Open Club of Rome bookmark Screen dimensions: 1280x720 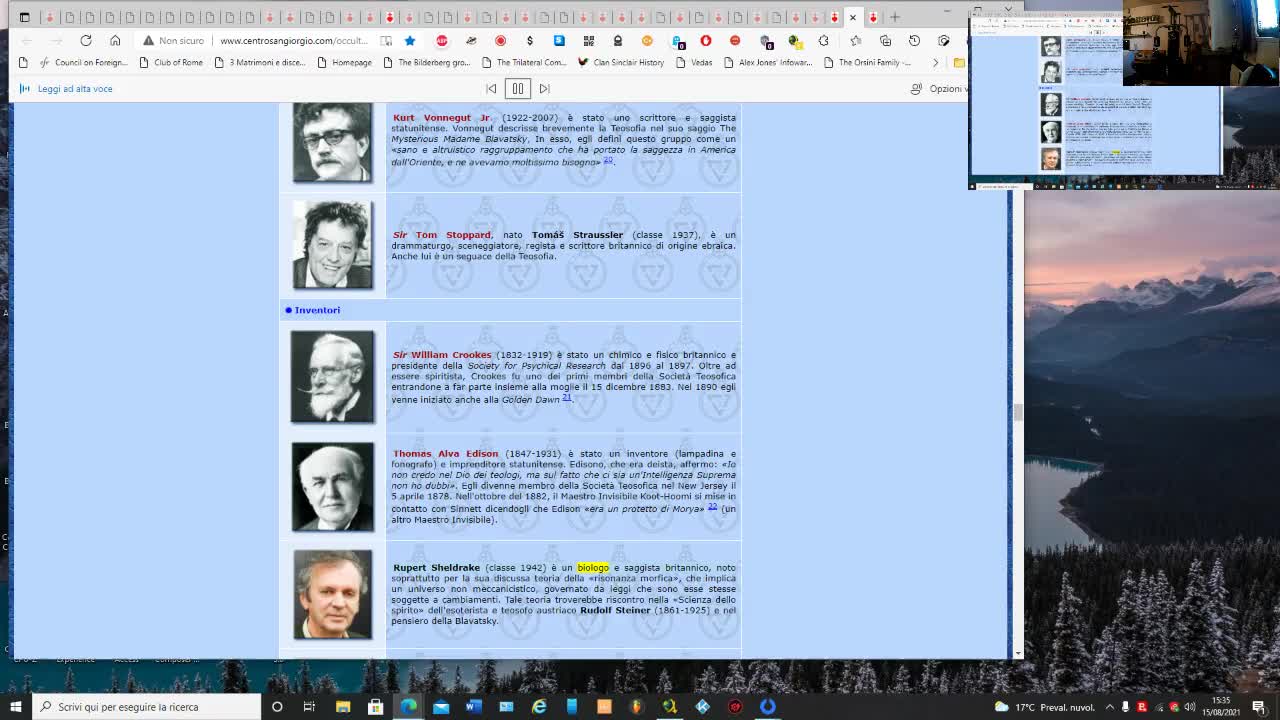[x=171, y=62]
